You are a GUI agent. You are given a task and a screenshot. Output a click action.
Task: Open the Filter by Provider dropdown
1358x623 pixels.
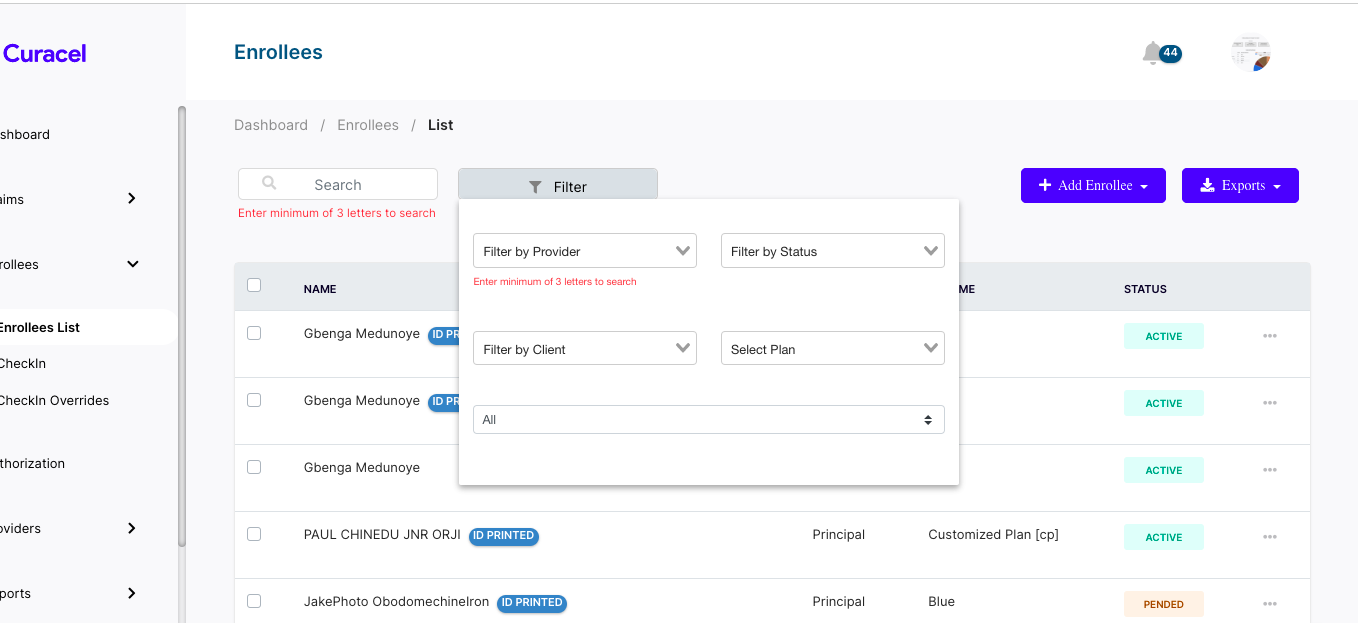585,251
